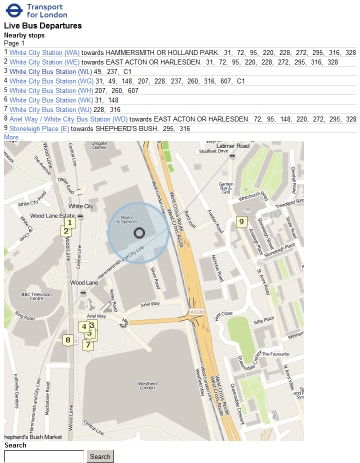Select map marker number 9
Image resolution: width=360 pixels, height=463 pixels.
point(242,222)
